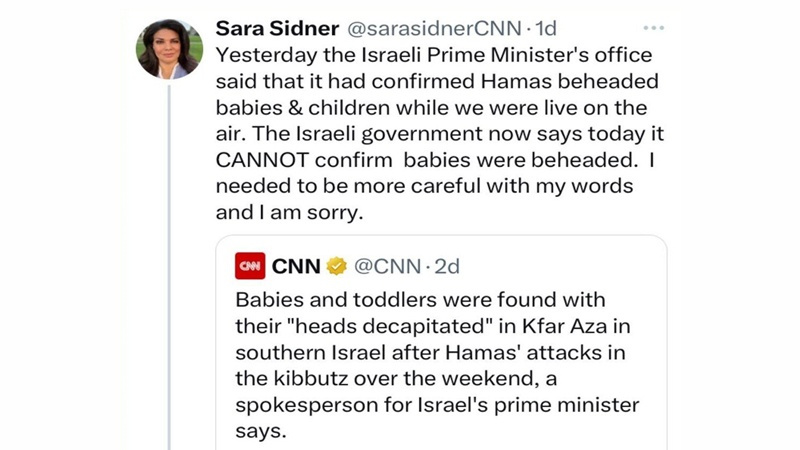Click the tweet's opening line starting "Yesterday"
The width and height of the screenshot is (800, 450).
[x=432, y=55]
